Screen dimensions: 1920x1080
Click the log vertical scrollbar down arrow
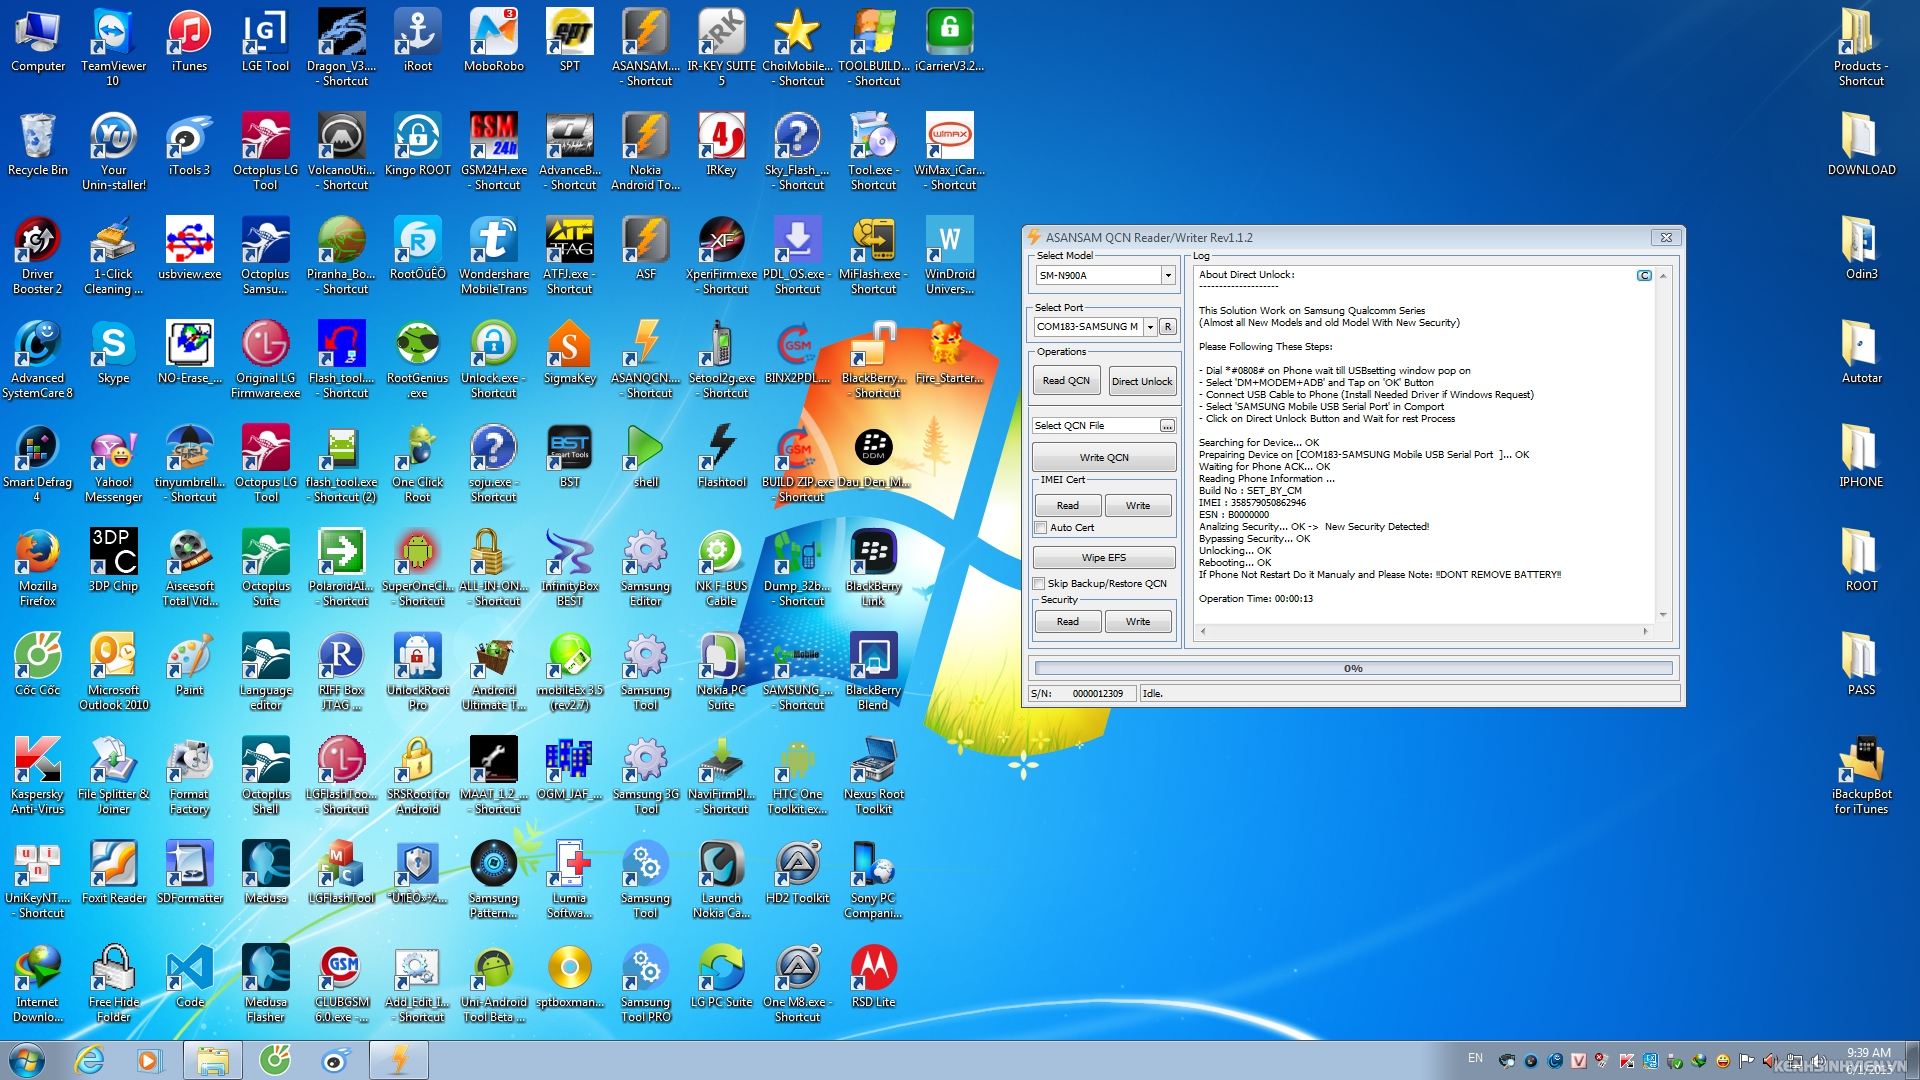click(1664, 615)
